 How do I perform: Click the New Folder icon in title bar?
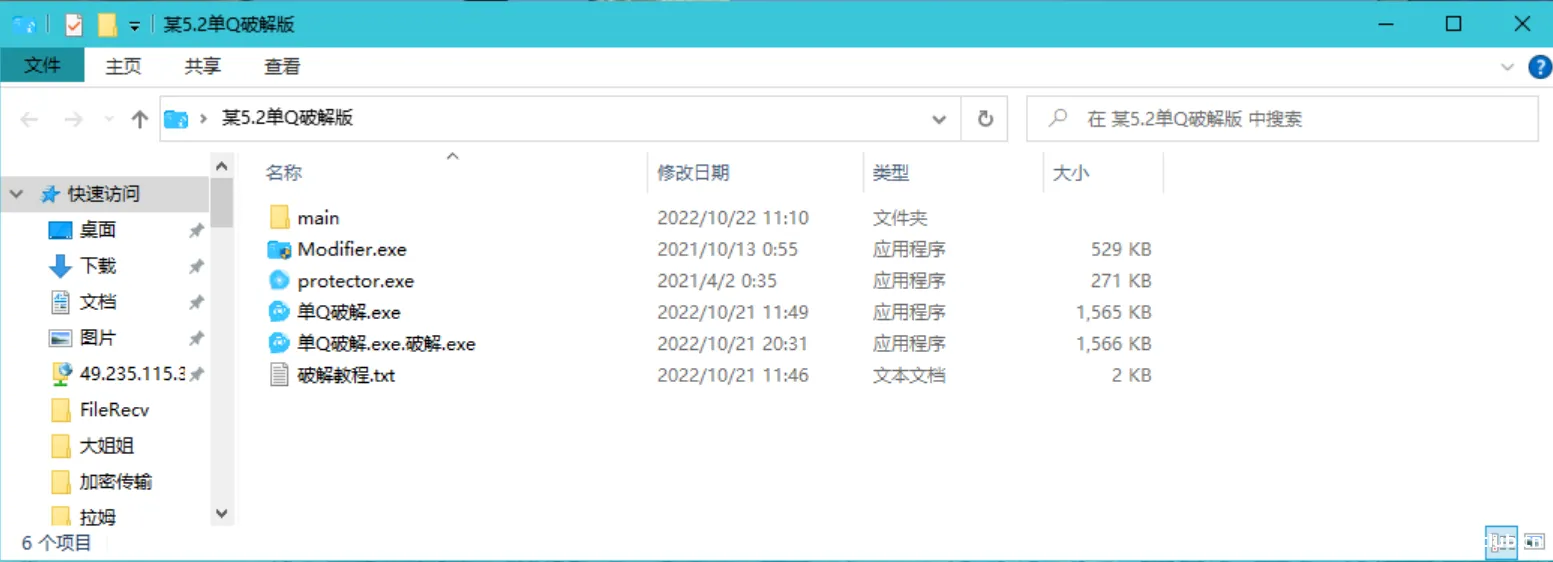(107, 25)
